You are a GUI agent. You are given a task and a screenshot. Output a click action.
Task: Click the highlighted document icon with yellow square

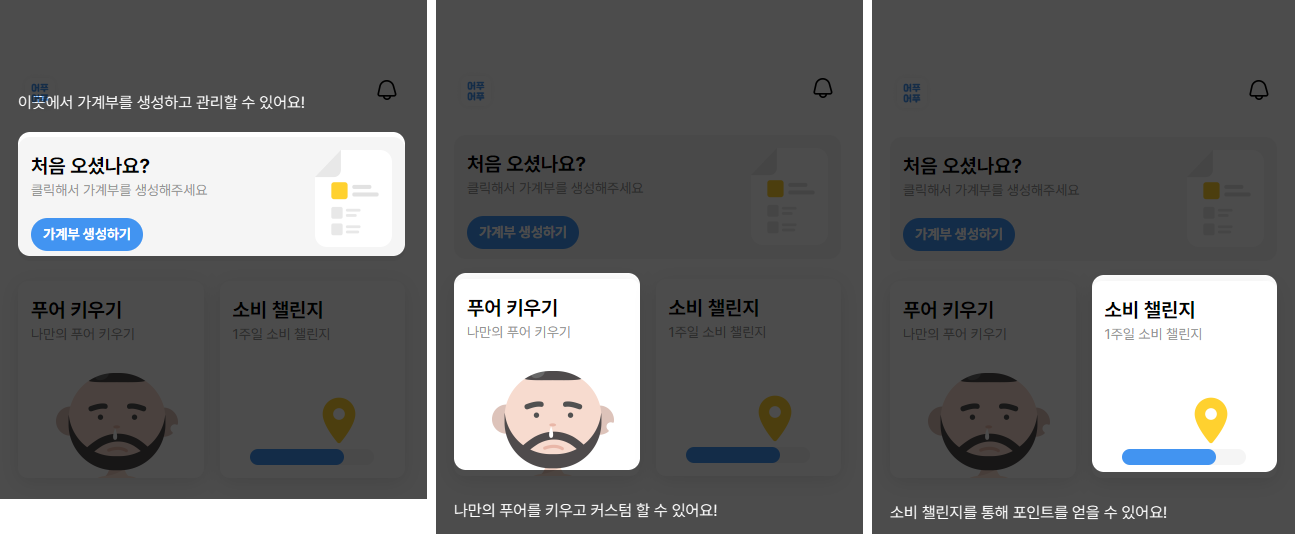(353, 198)
